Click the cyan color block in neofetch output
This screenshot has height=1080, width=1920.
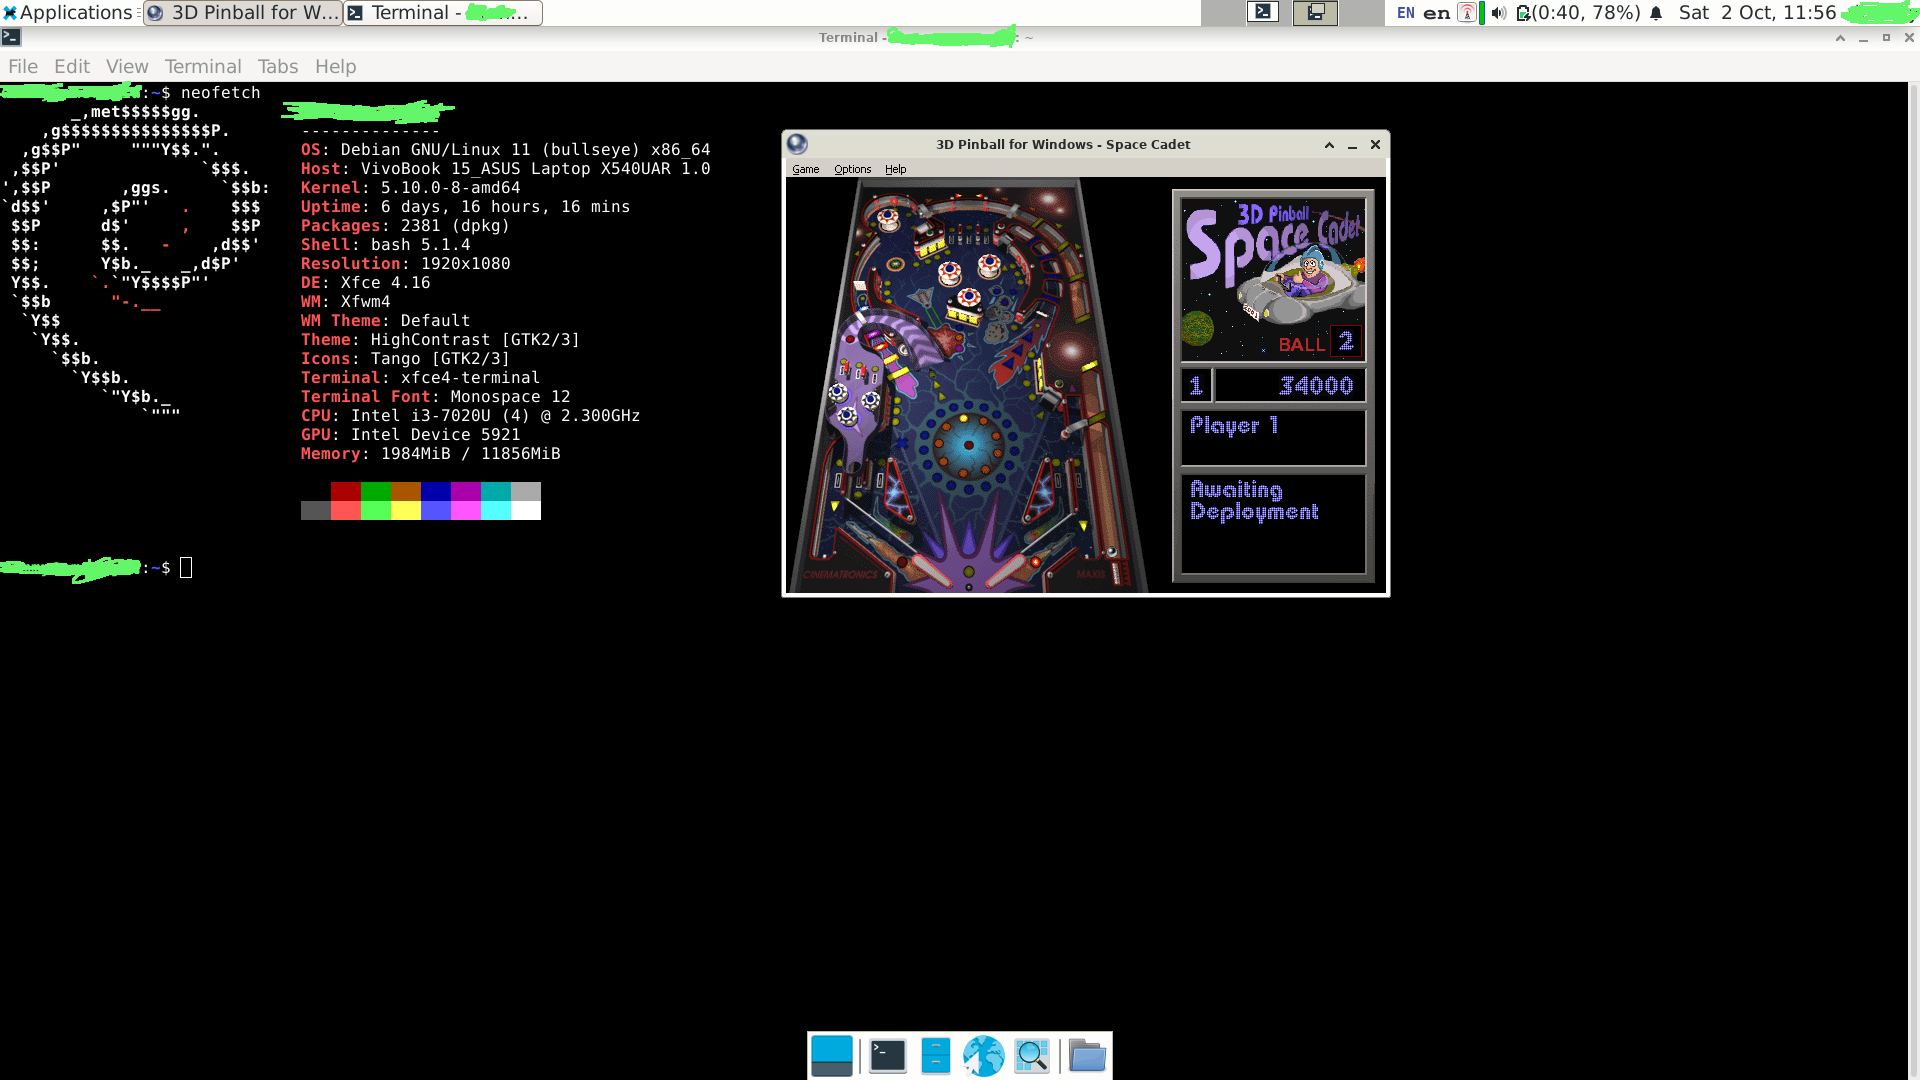click(496, 491)
